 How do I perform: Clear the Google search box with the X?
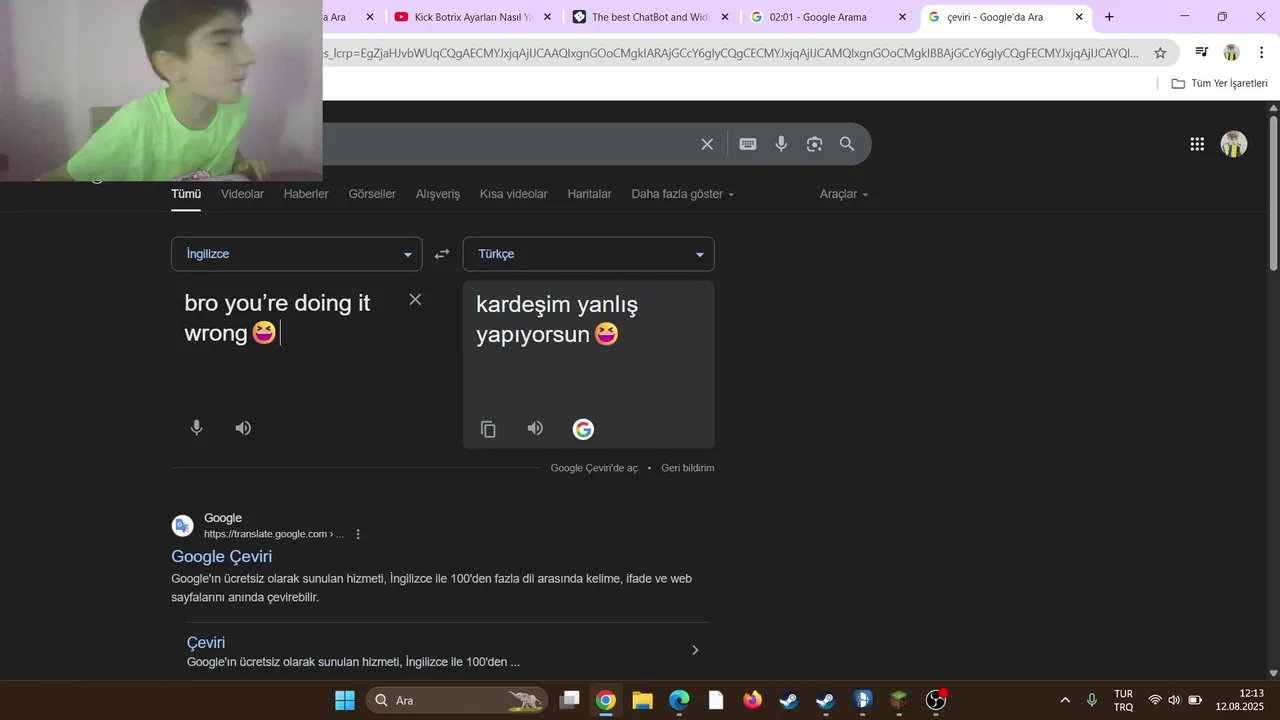[707, 144]
